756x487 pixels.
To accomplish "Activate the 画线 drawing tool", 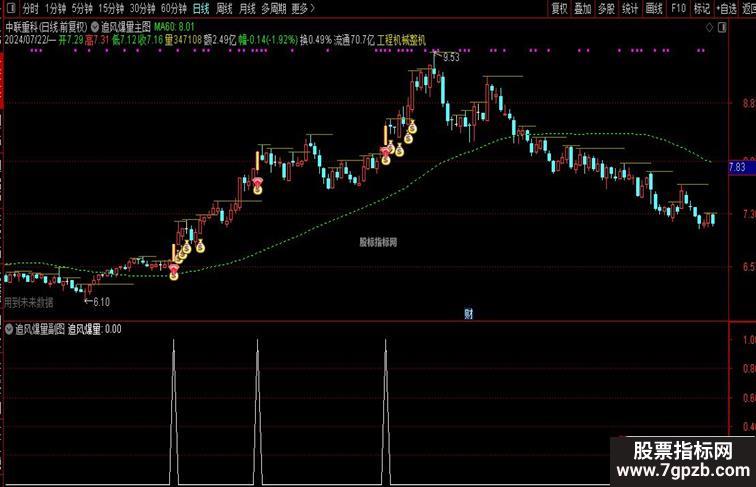I will [x=654, y=8].
